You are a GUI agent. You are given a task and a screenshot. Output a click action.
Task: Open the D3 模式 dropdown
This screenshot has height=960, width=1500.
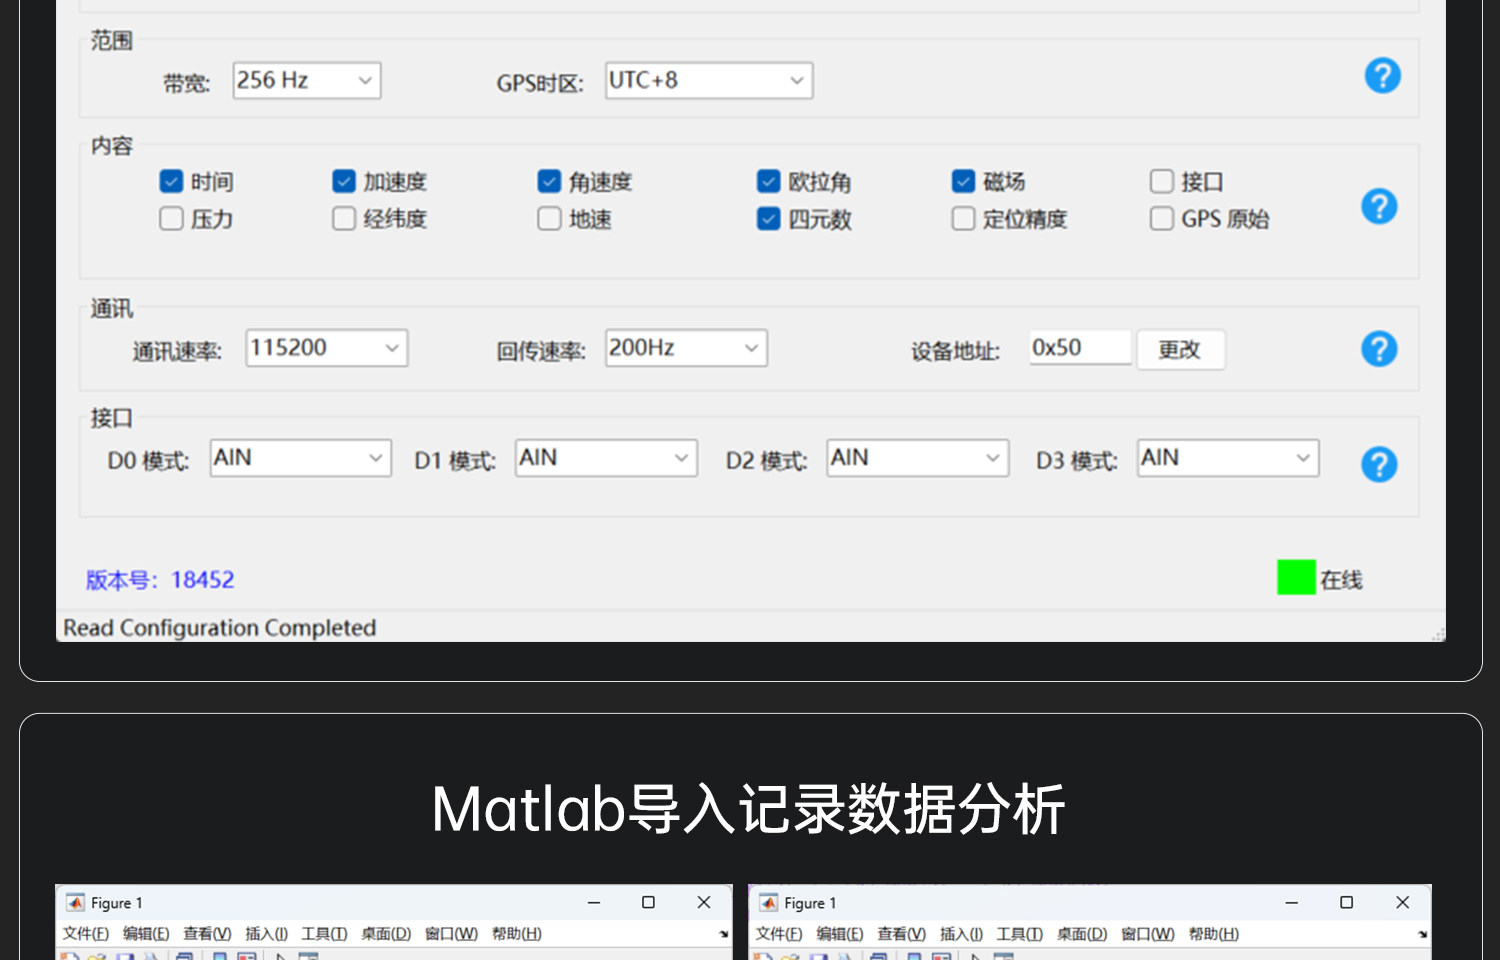[x=1228, y=458]
